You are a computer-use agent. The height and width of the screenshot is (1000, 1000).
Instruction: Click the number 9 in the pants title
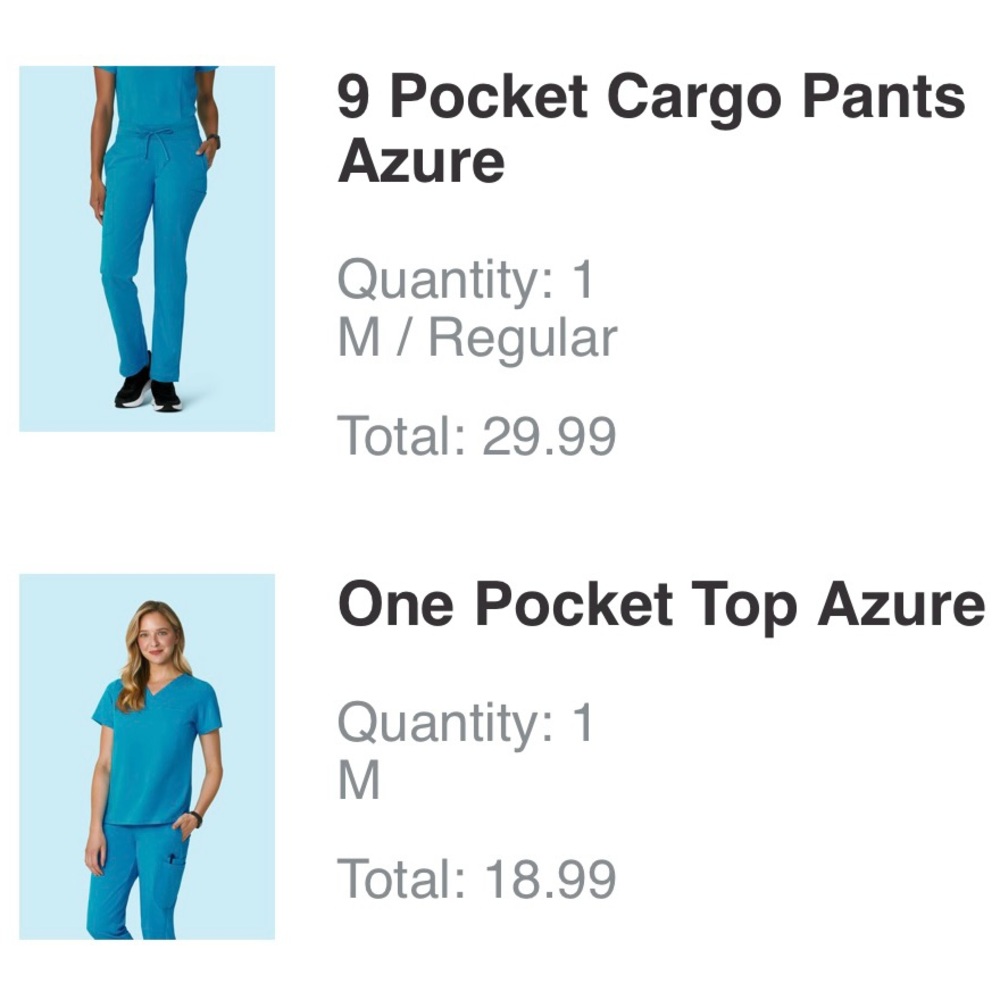pos(354,98)
